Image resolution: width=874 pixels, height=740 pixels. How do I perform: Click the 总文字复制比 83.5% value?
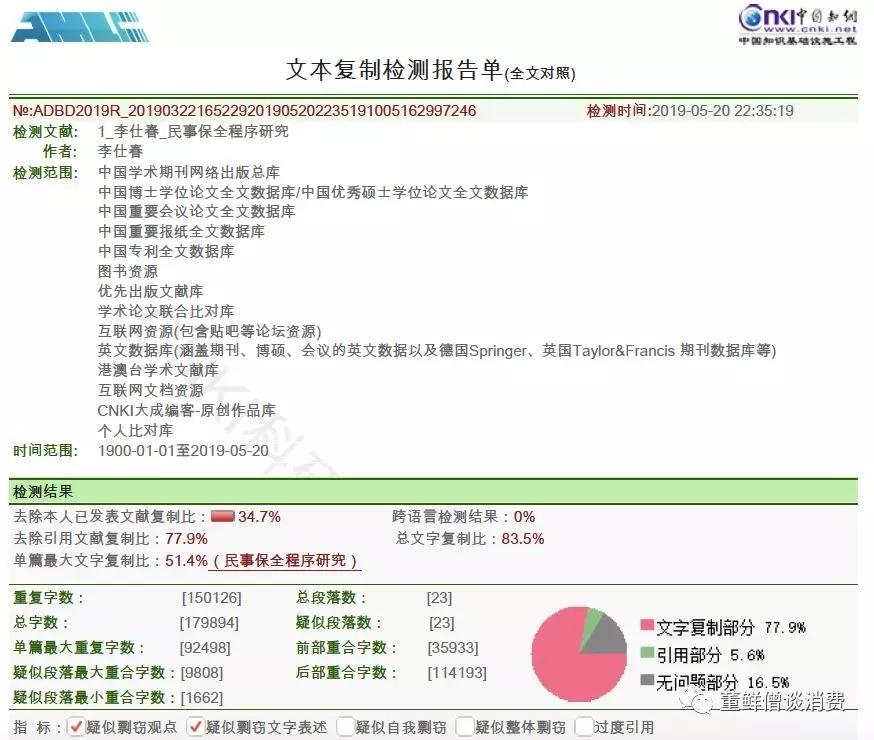tap(524, 539)
